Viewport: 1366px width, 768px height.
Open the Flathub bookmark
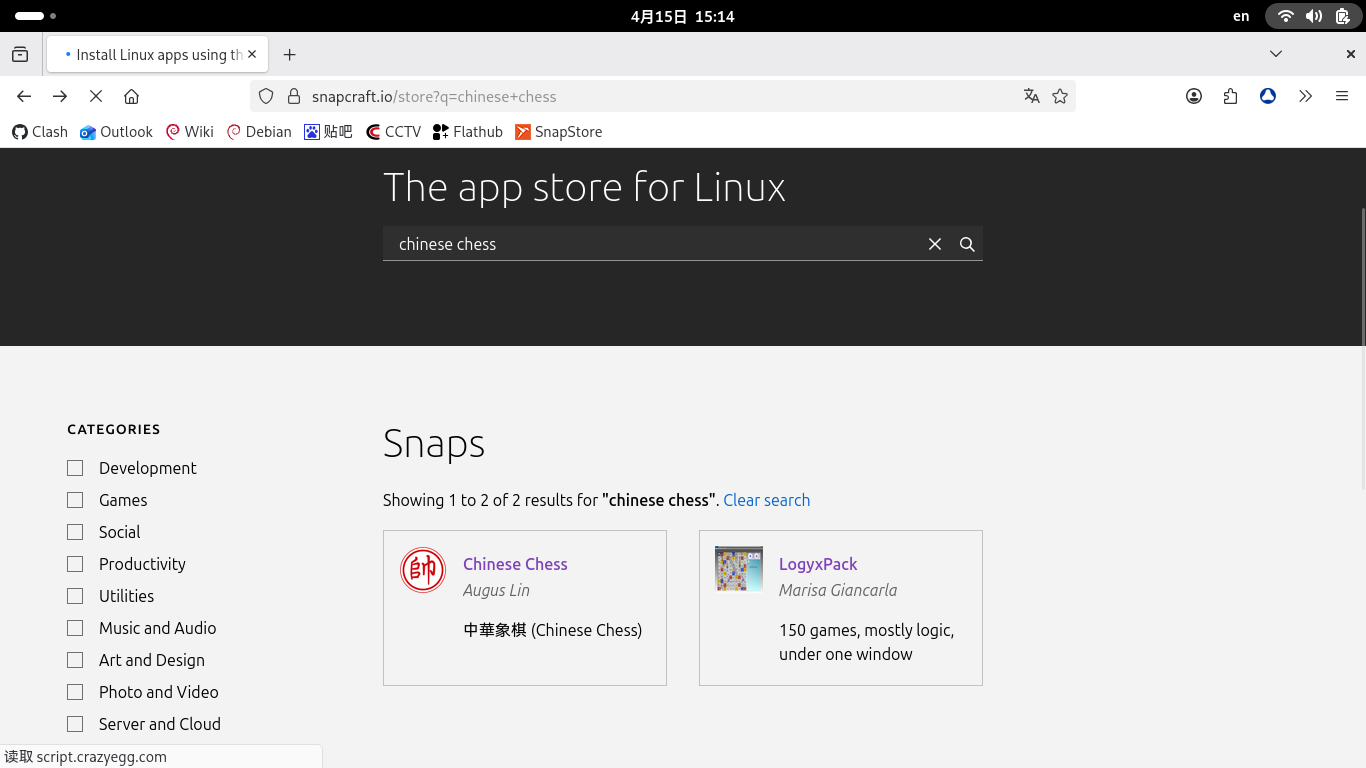pyautogui.click(x=467, y=132)
